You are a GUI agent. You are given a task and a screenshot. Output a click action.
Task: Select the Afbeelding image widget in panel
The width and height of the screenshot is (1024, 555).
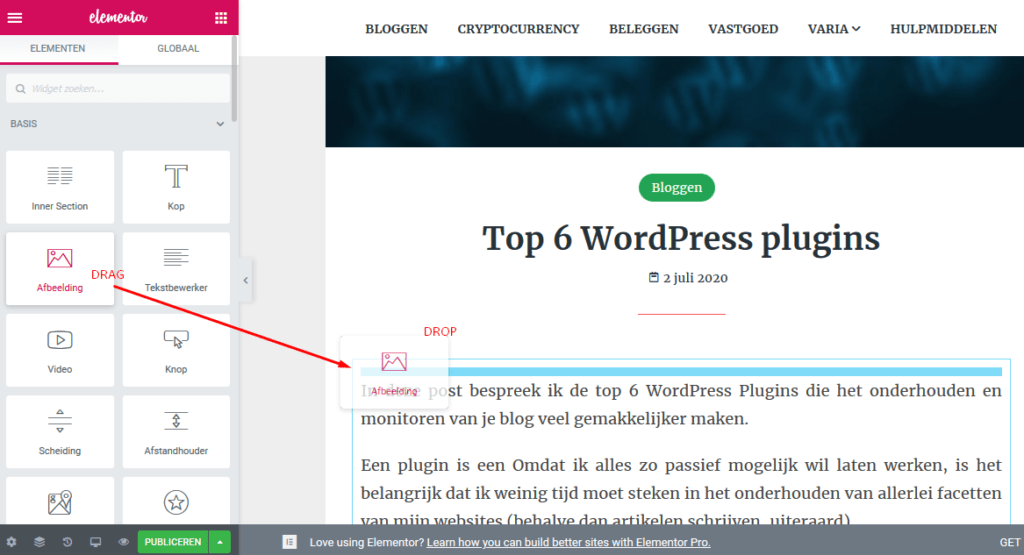(x=60, y=269)
